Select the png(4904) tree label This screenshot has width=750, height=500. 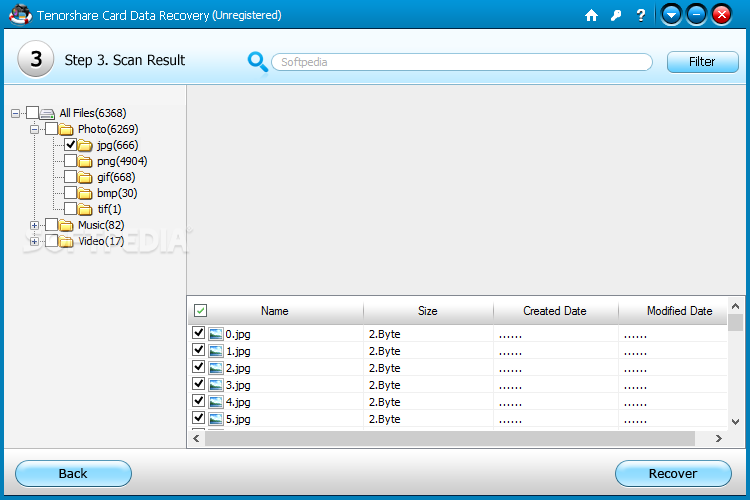tap(122, 161)
